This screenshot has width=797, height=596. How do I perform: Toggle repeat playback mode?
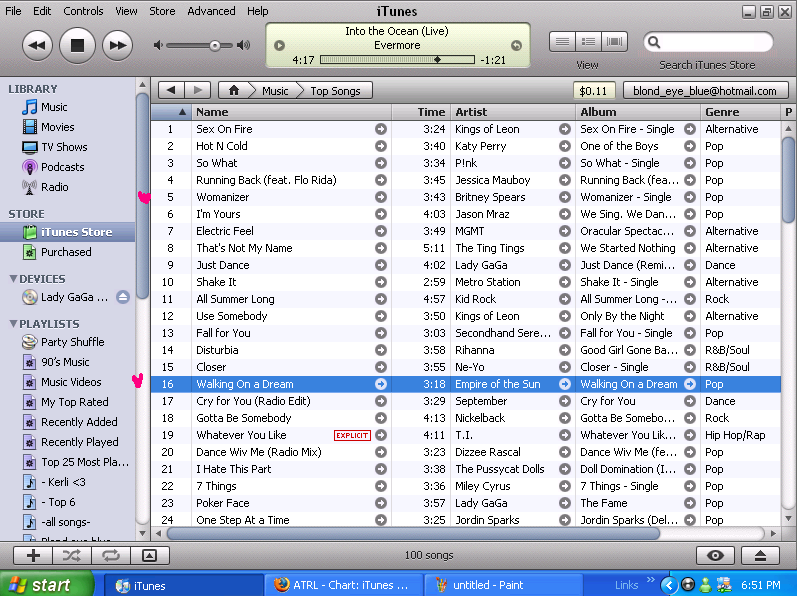[x=110, y=555]
